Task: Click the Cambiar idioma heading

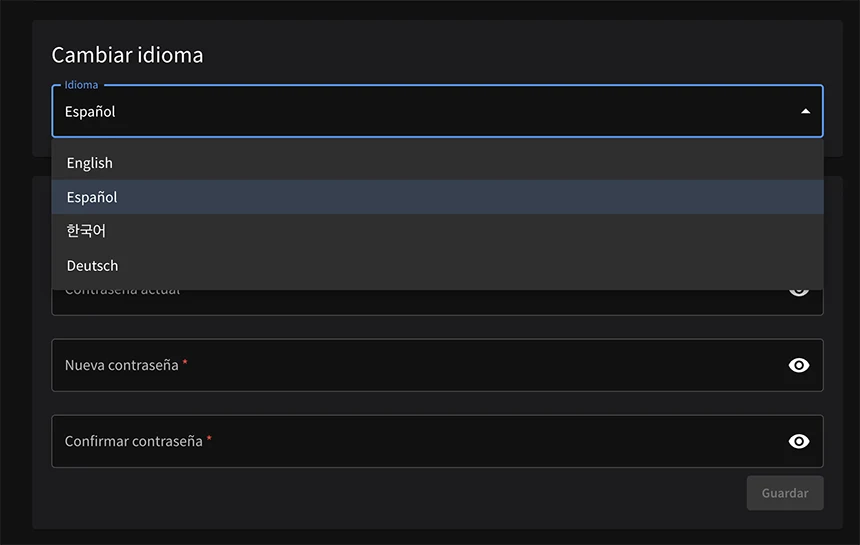Action: pyautogui.click(x=127, y=55)
